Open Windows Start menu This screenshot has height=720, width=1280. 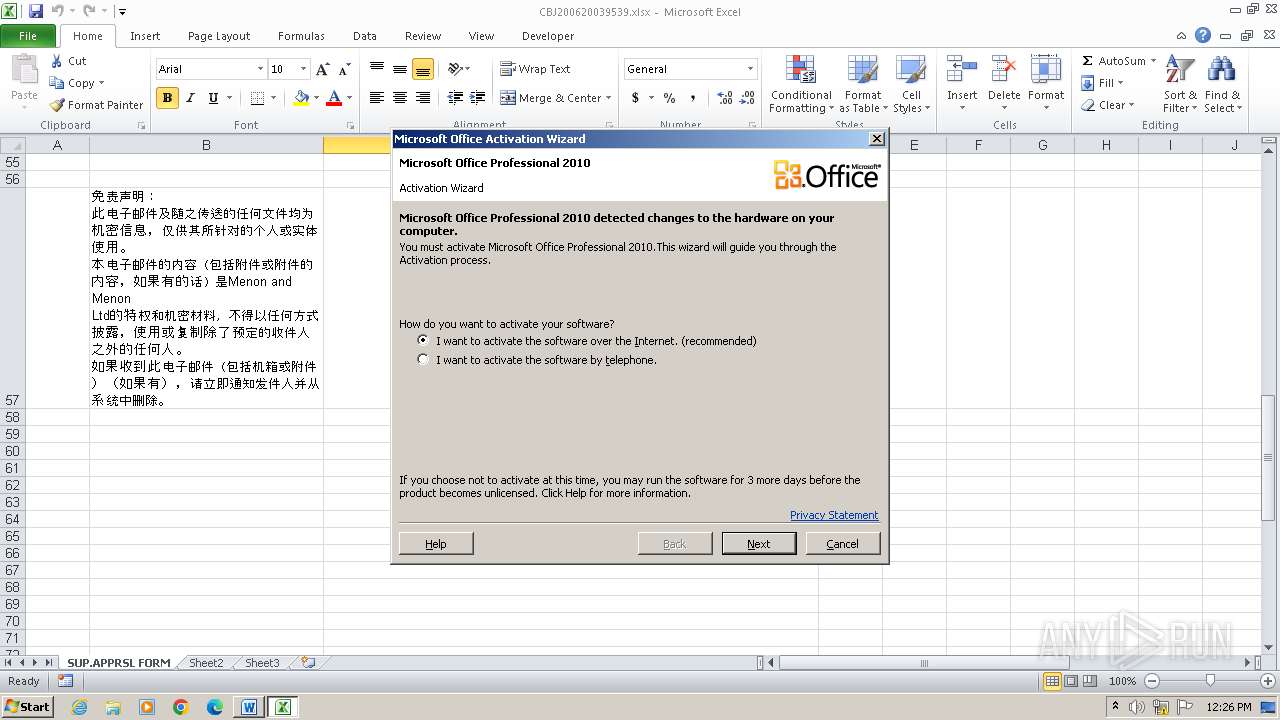pyautogui.click(x=27, y=707)
